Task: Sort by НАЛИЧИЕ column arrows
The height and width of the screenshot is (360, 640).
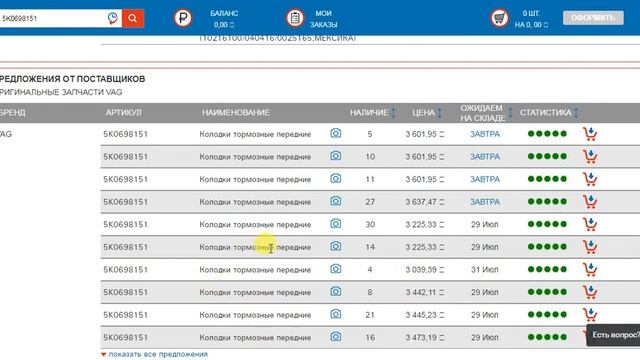Action: click(x=393, y=113)
